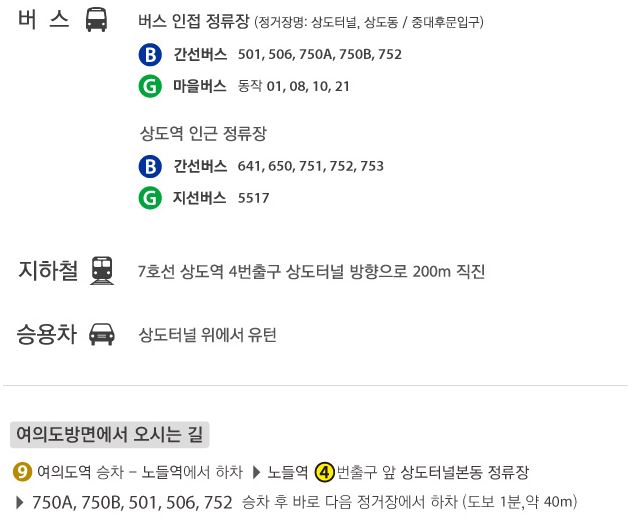The width and height of the screenshot is (634, 528).
Task: Click the blue B badge next to 501, 506 routes
Action: [x=150, y=54]
